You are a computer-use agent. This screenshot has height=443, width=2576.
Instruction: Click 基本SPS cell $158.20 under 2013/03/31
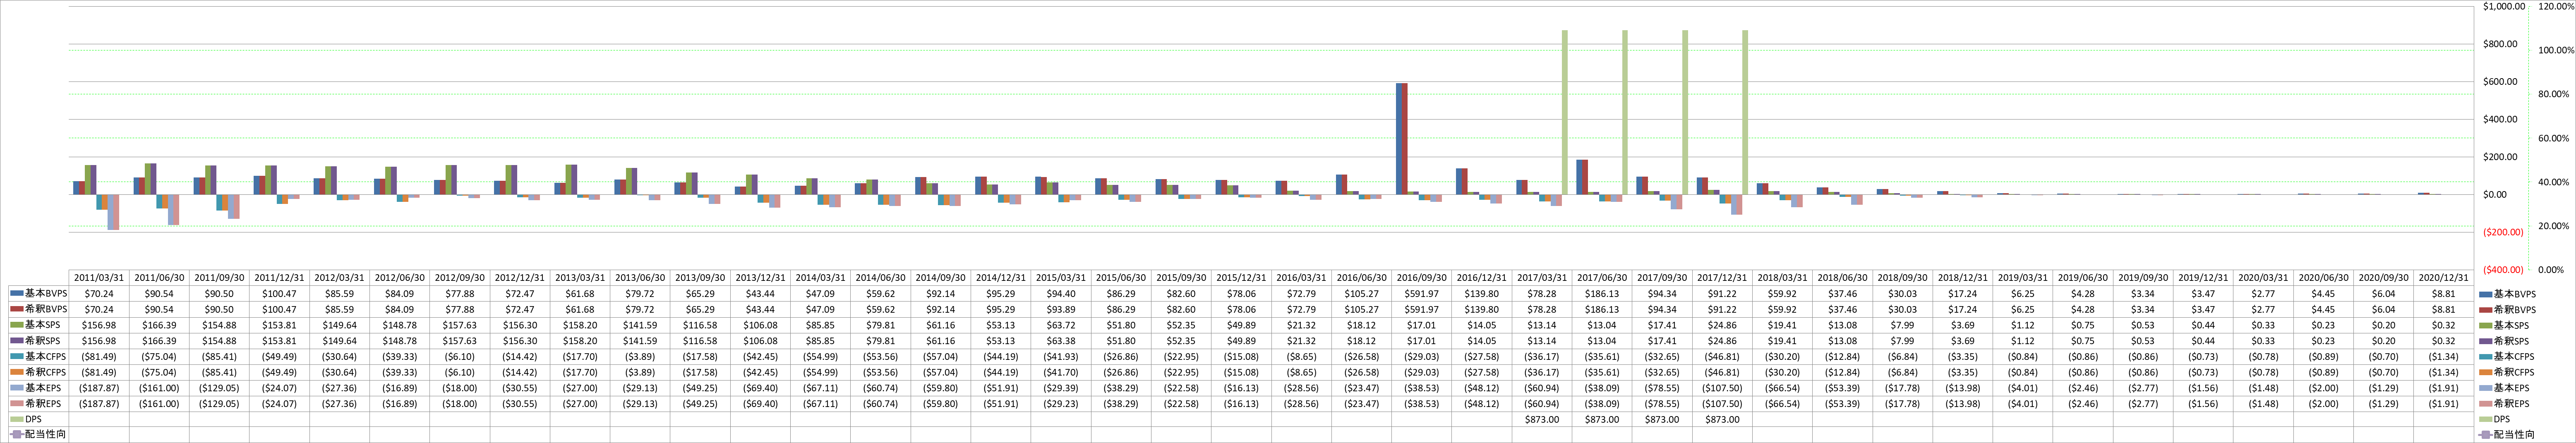[580, 325]
